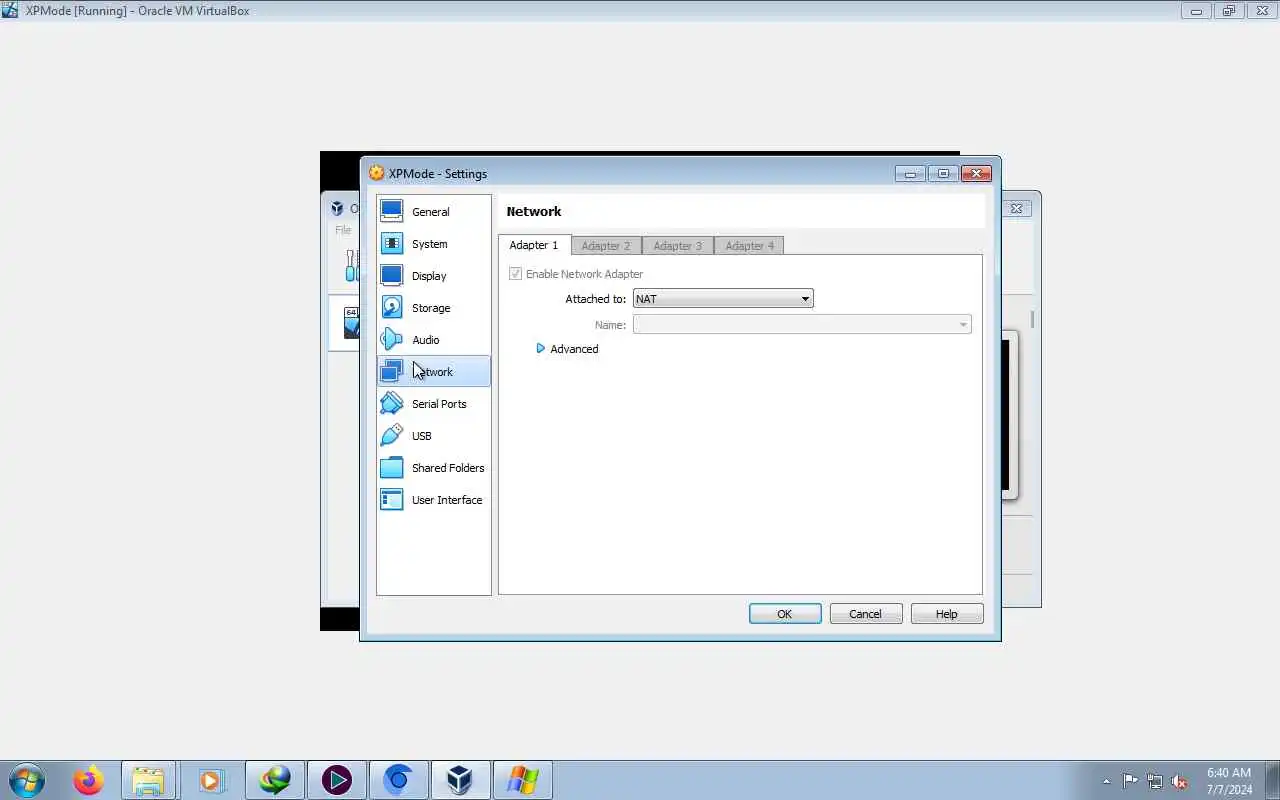Click the network status tray icon

pos(1155,781)
